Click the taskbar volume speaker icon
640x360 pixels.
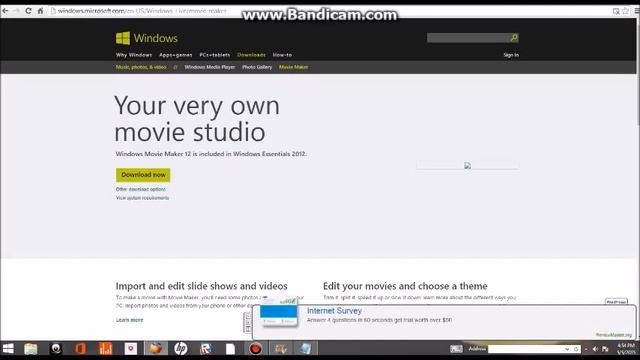(x=595, y=349)
